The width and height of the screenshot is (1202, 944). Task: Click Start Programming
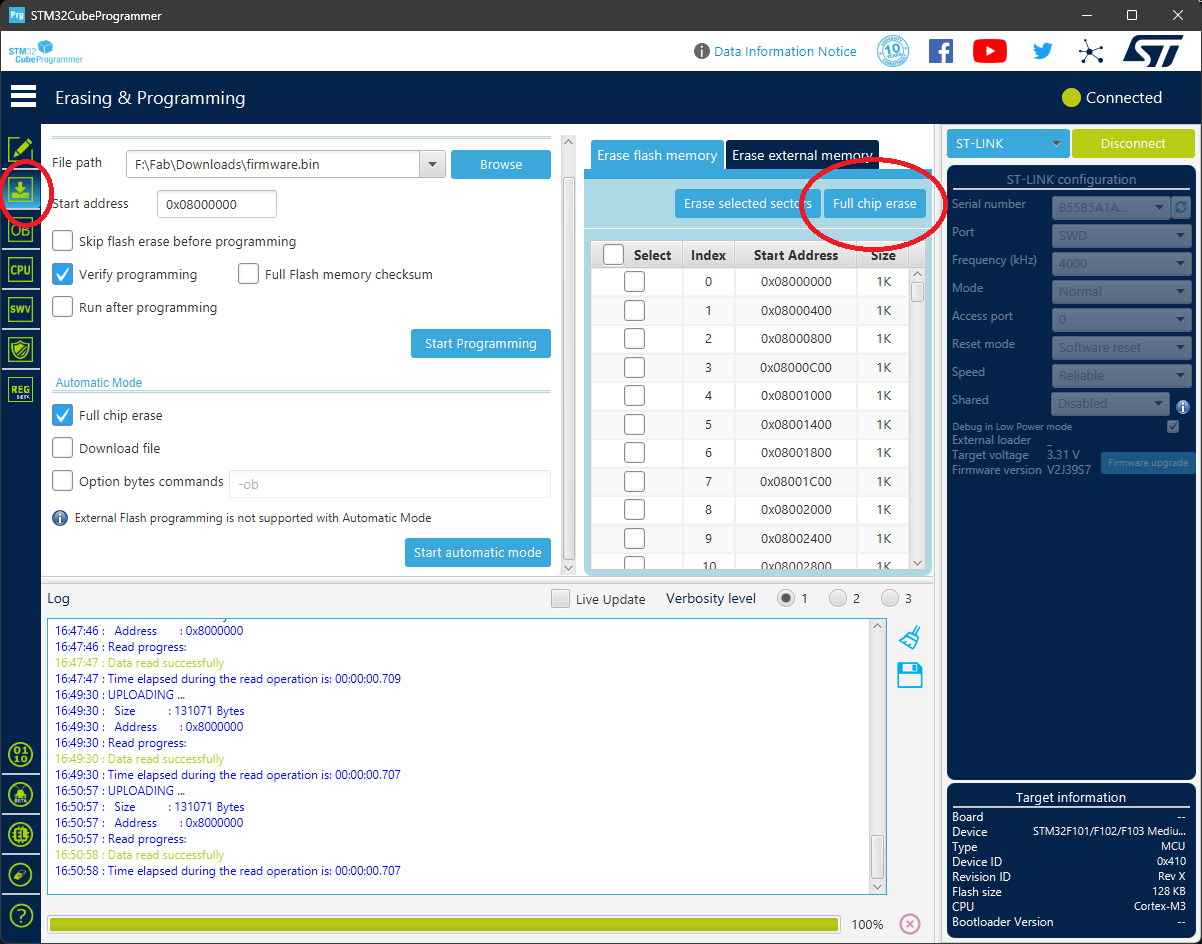point(481,343)
